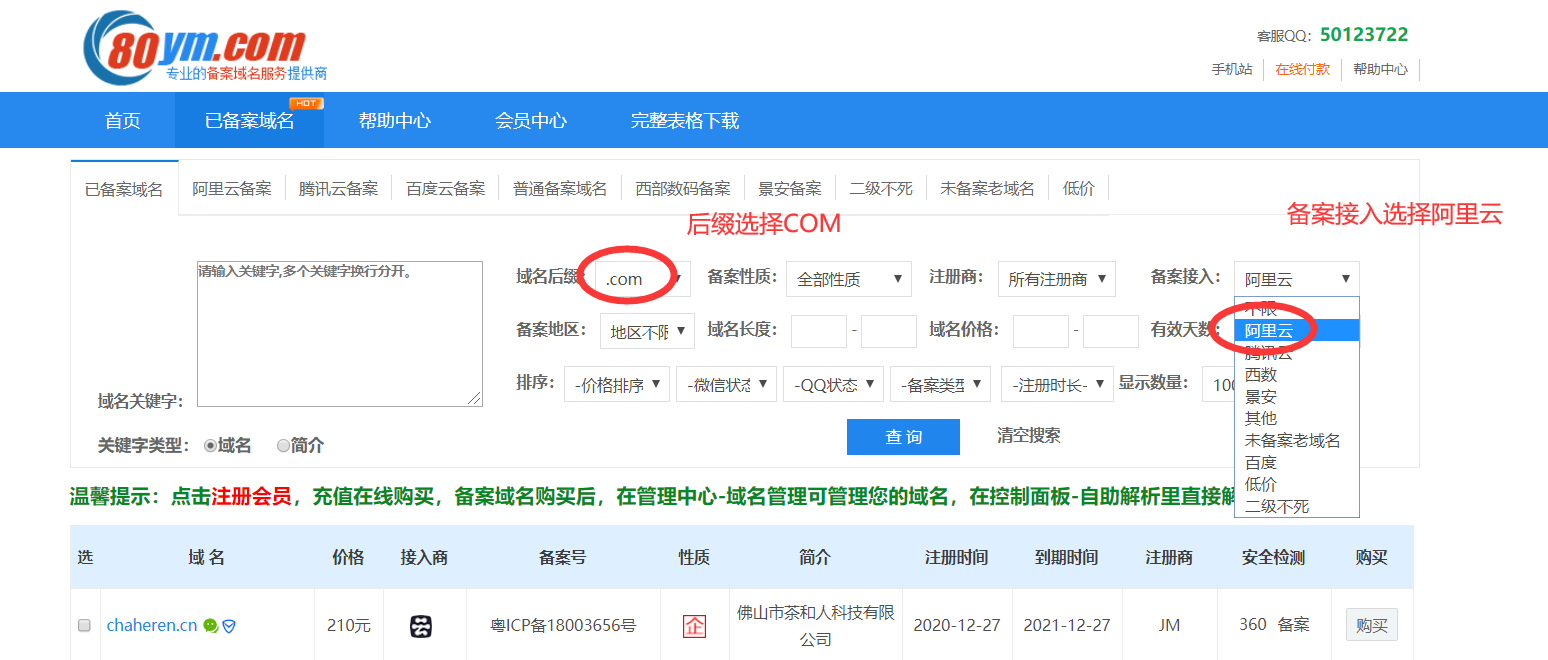The height and width of the screenshot is (660, 1548).
Task: Click the red 注册会员 link
Action: coord(251,496)
